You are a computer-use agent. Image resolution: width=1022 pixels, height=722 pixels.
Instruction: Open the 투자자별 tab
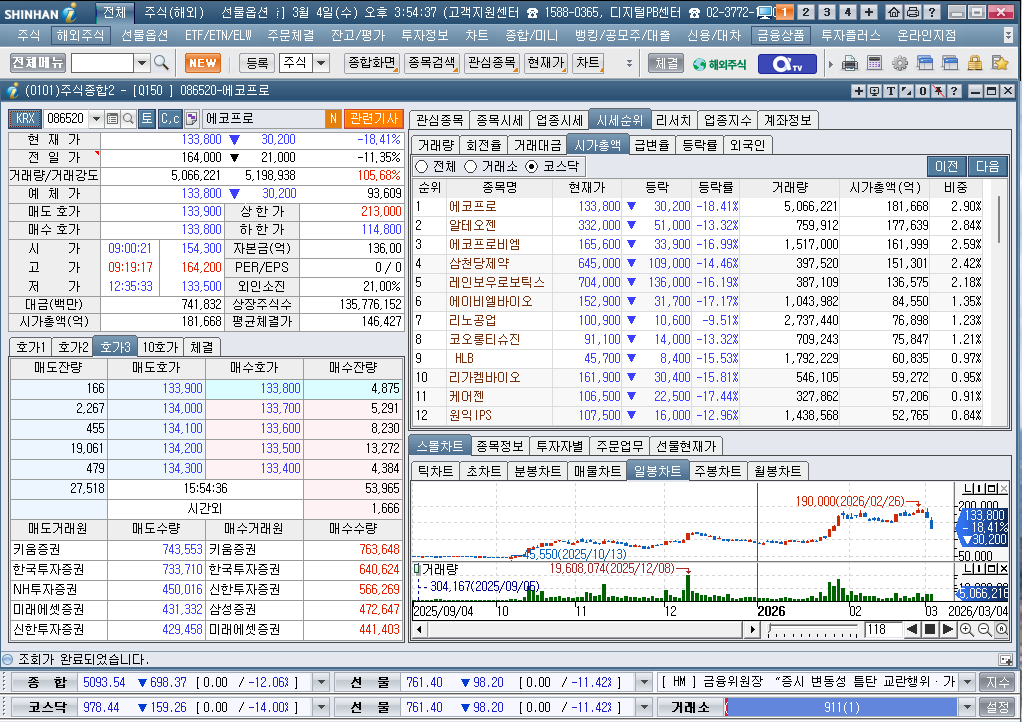[x=559, y=446]
